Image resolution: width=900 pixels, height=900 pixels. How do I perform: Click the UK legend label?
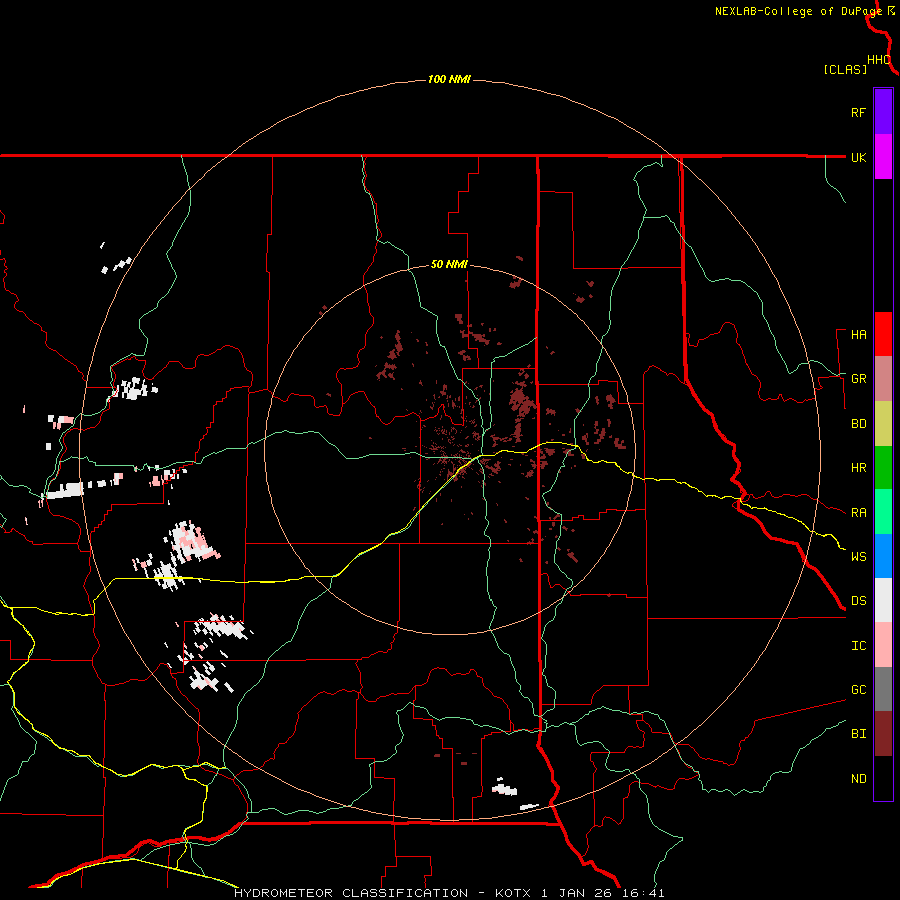[x=859, y=157]
